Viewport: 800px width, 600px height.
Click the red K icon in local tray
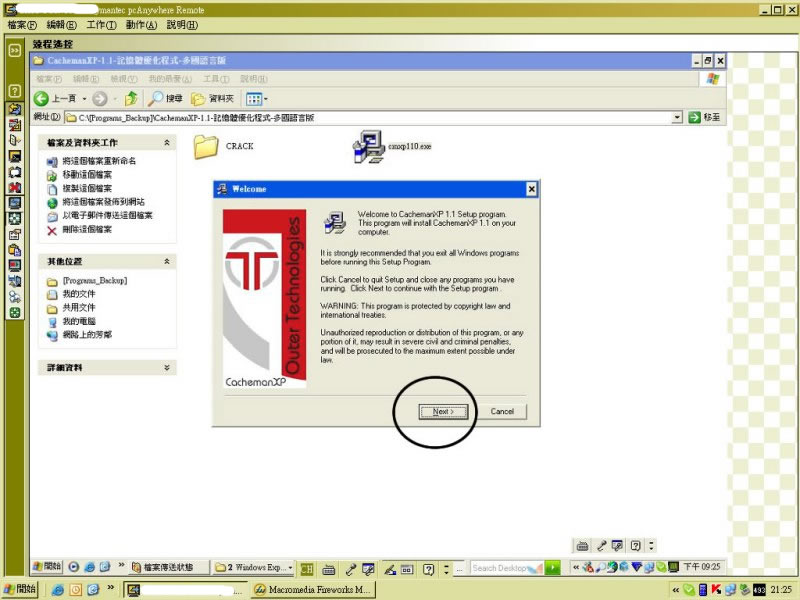click(717, 590)
